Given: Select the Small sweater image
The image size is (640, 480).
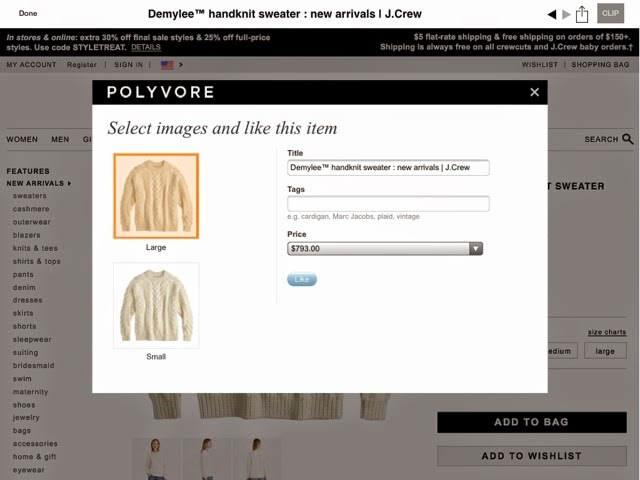Looking at the screenshot, I should click(156, 305).
